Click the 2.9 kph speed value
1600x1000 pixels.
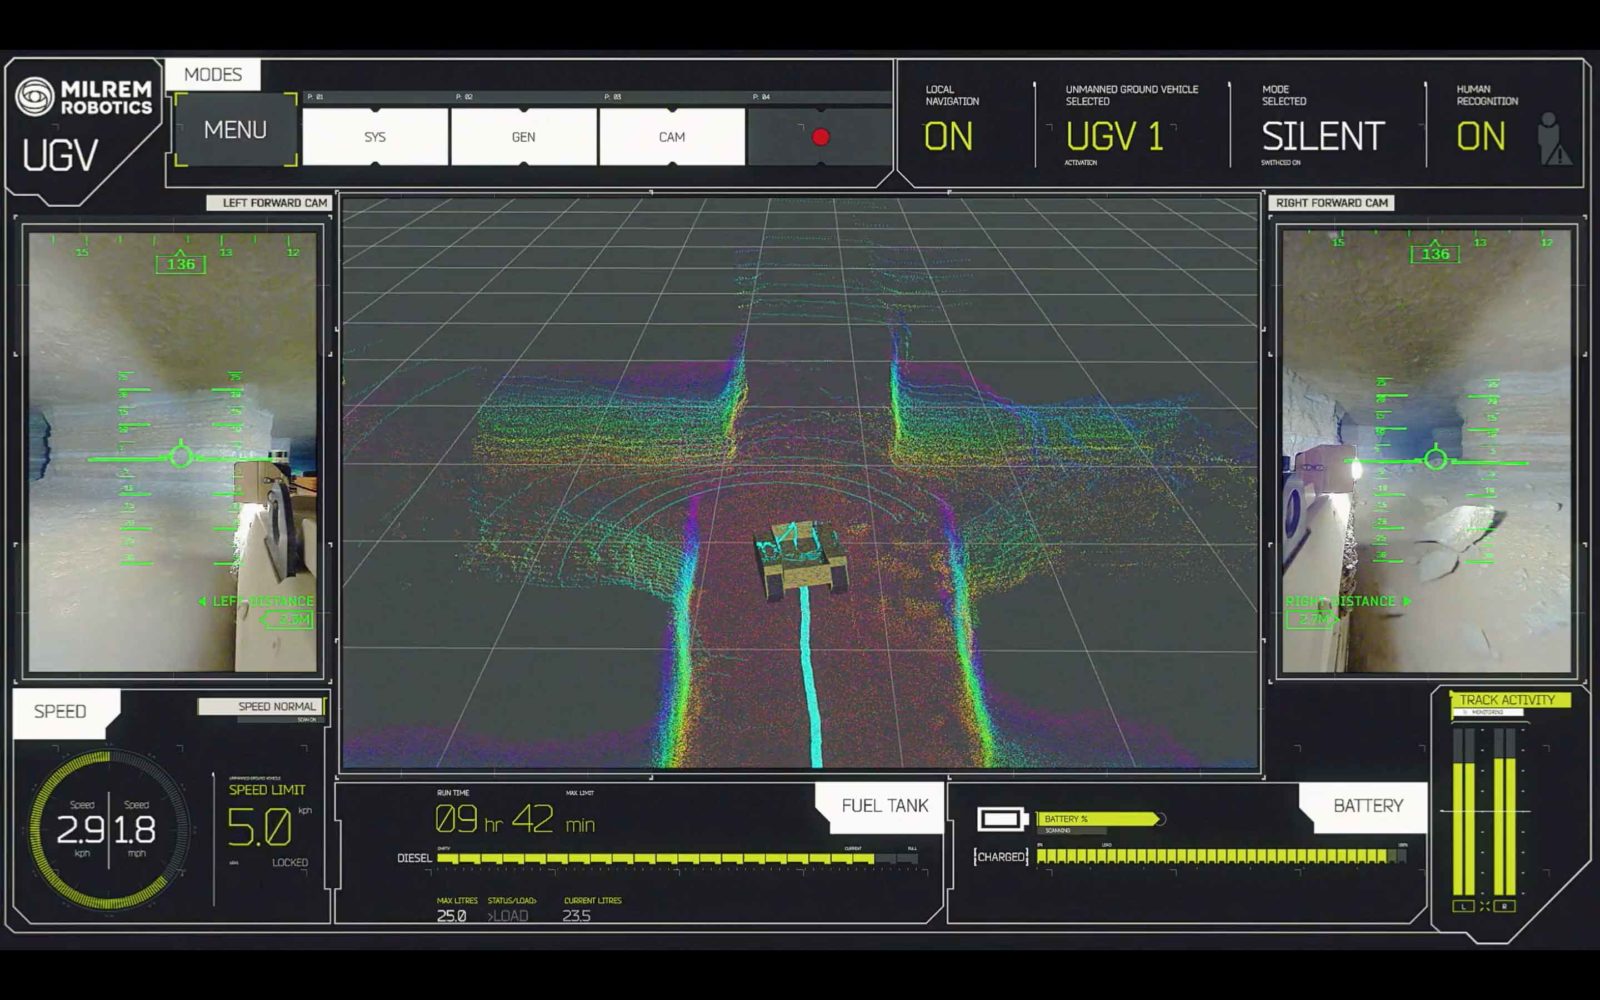81,829
